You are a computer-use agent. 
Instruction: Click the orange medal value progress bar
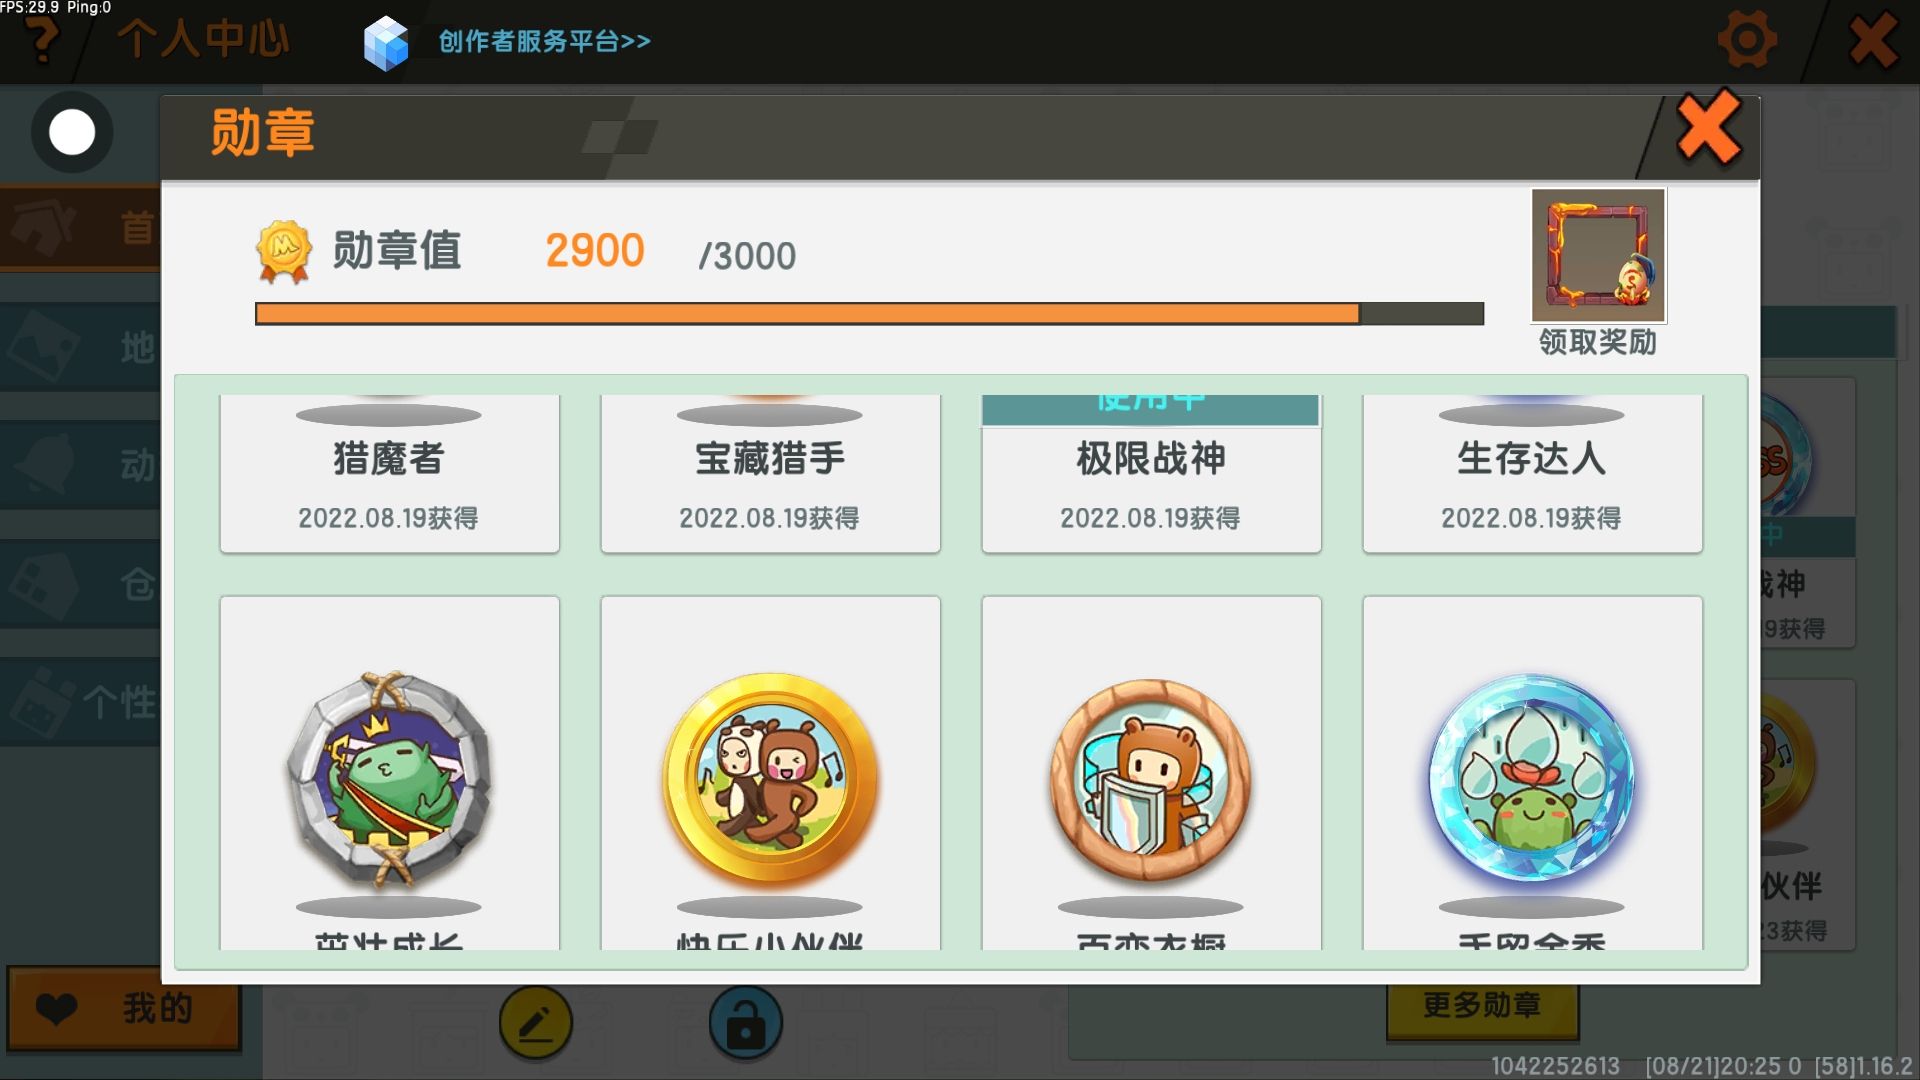[x=869, y=314]
